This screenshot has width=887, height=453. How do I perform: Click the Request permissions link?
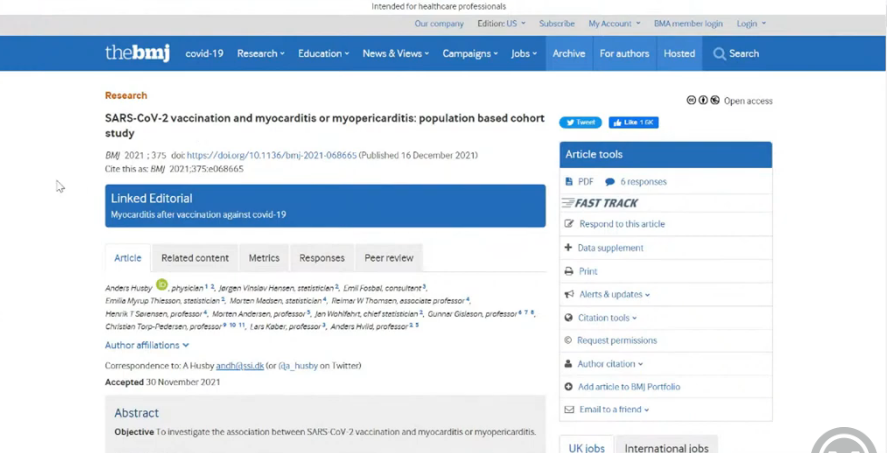[617, 340]
